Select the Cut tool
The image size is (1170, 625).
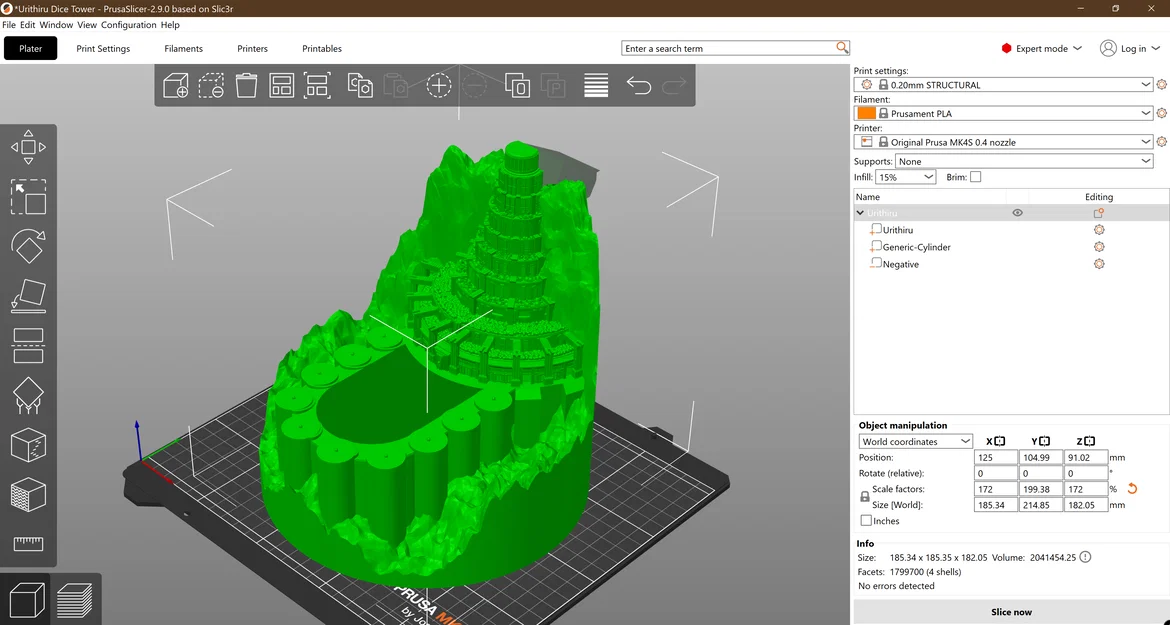pyautogui.click(x=28, y=346)
